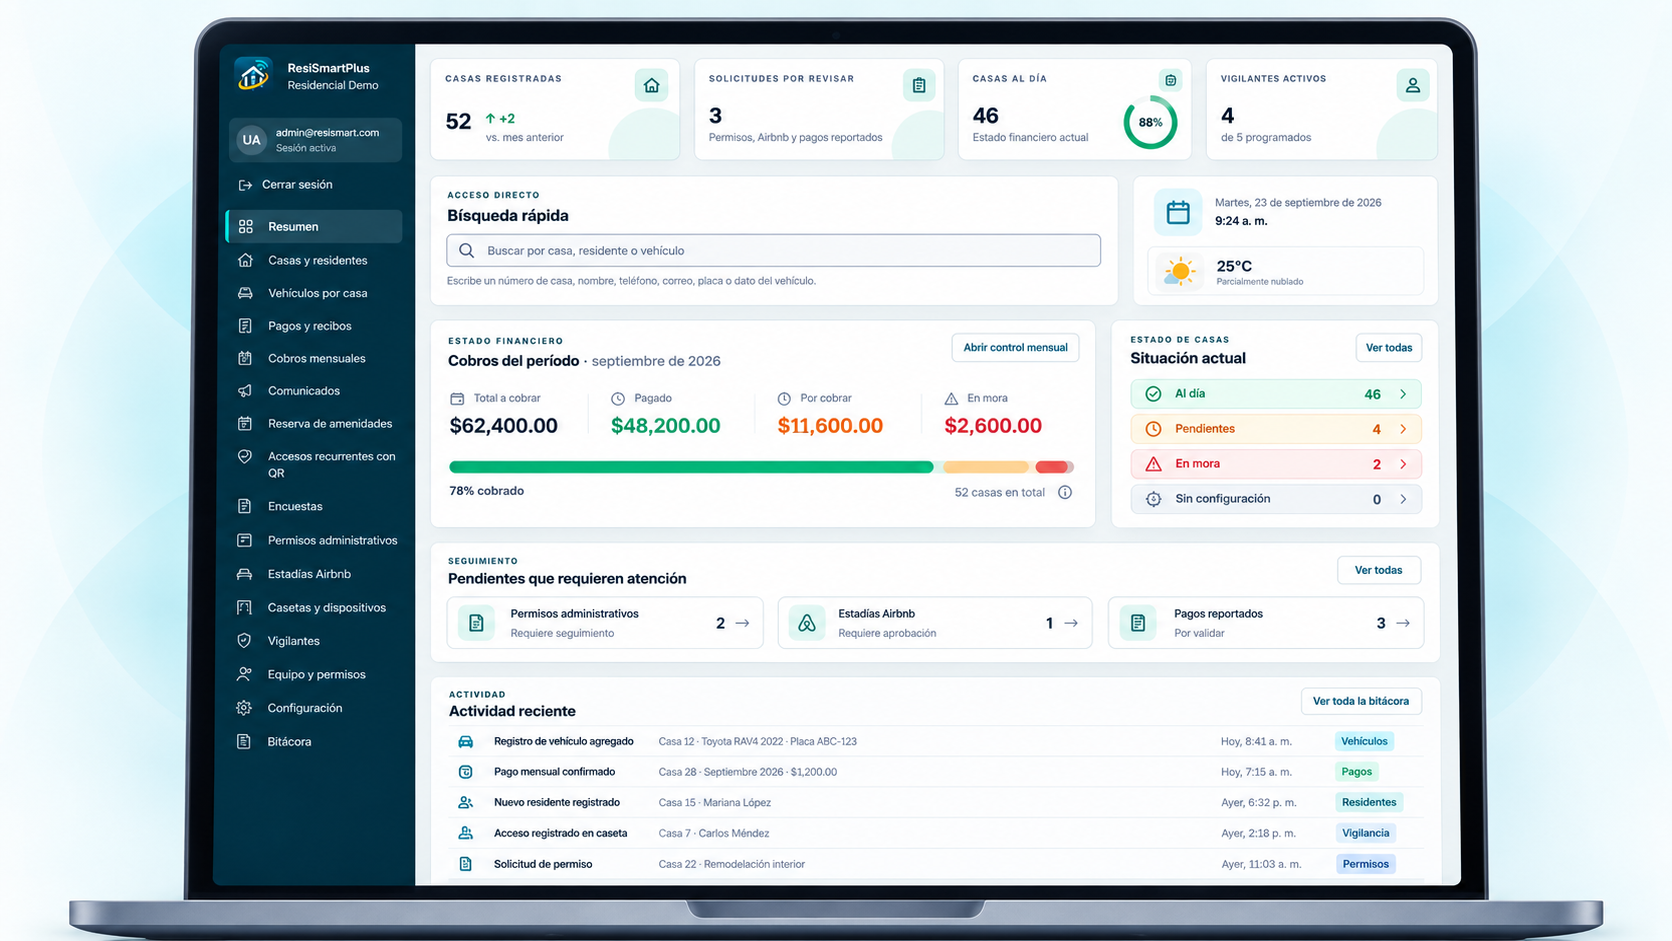Click the house icon in Casas Registradas card
This screenshot has width=1672, height=941.
[652, 86]
